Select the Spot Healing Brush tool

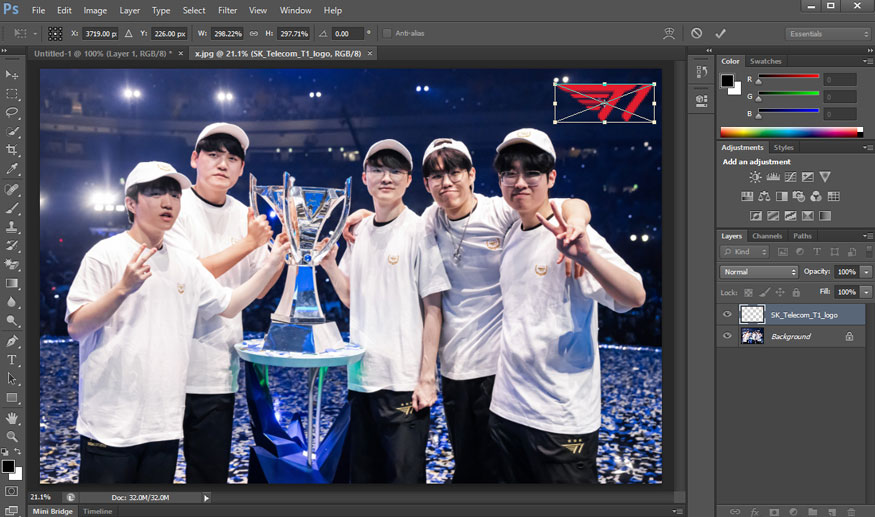(11, 189)
